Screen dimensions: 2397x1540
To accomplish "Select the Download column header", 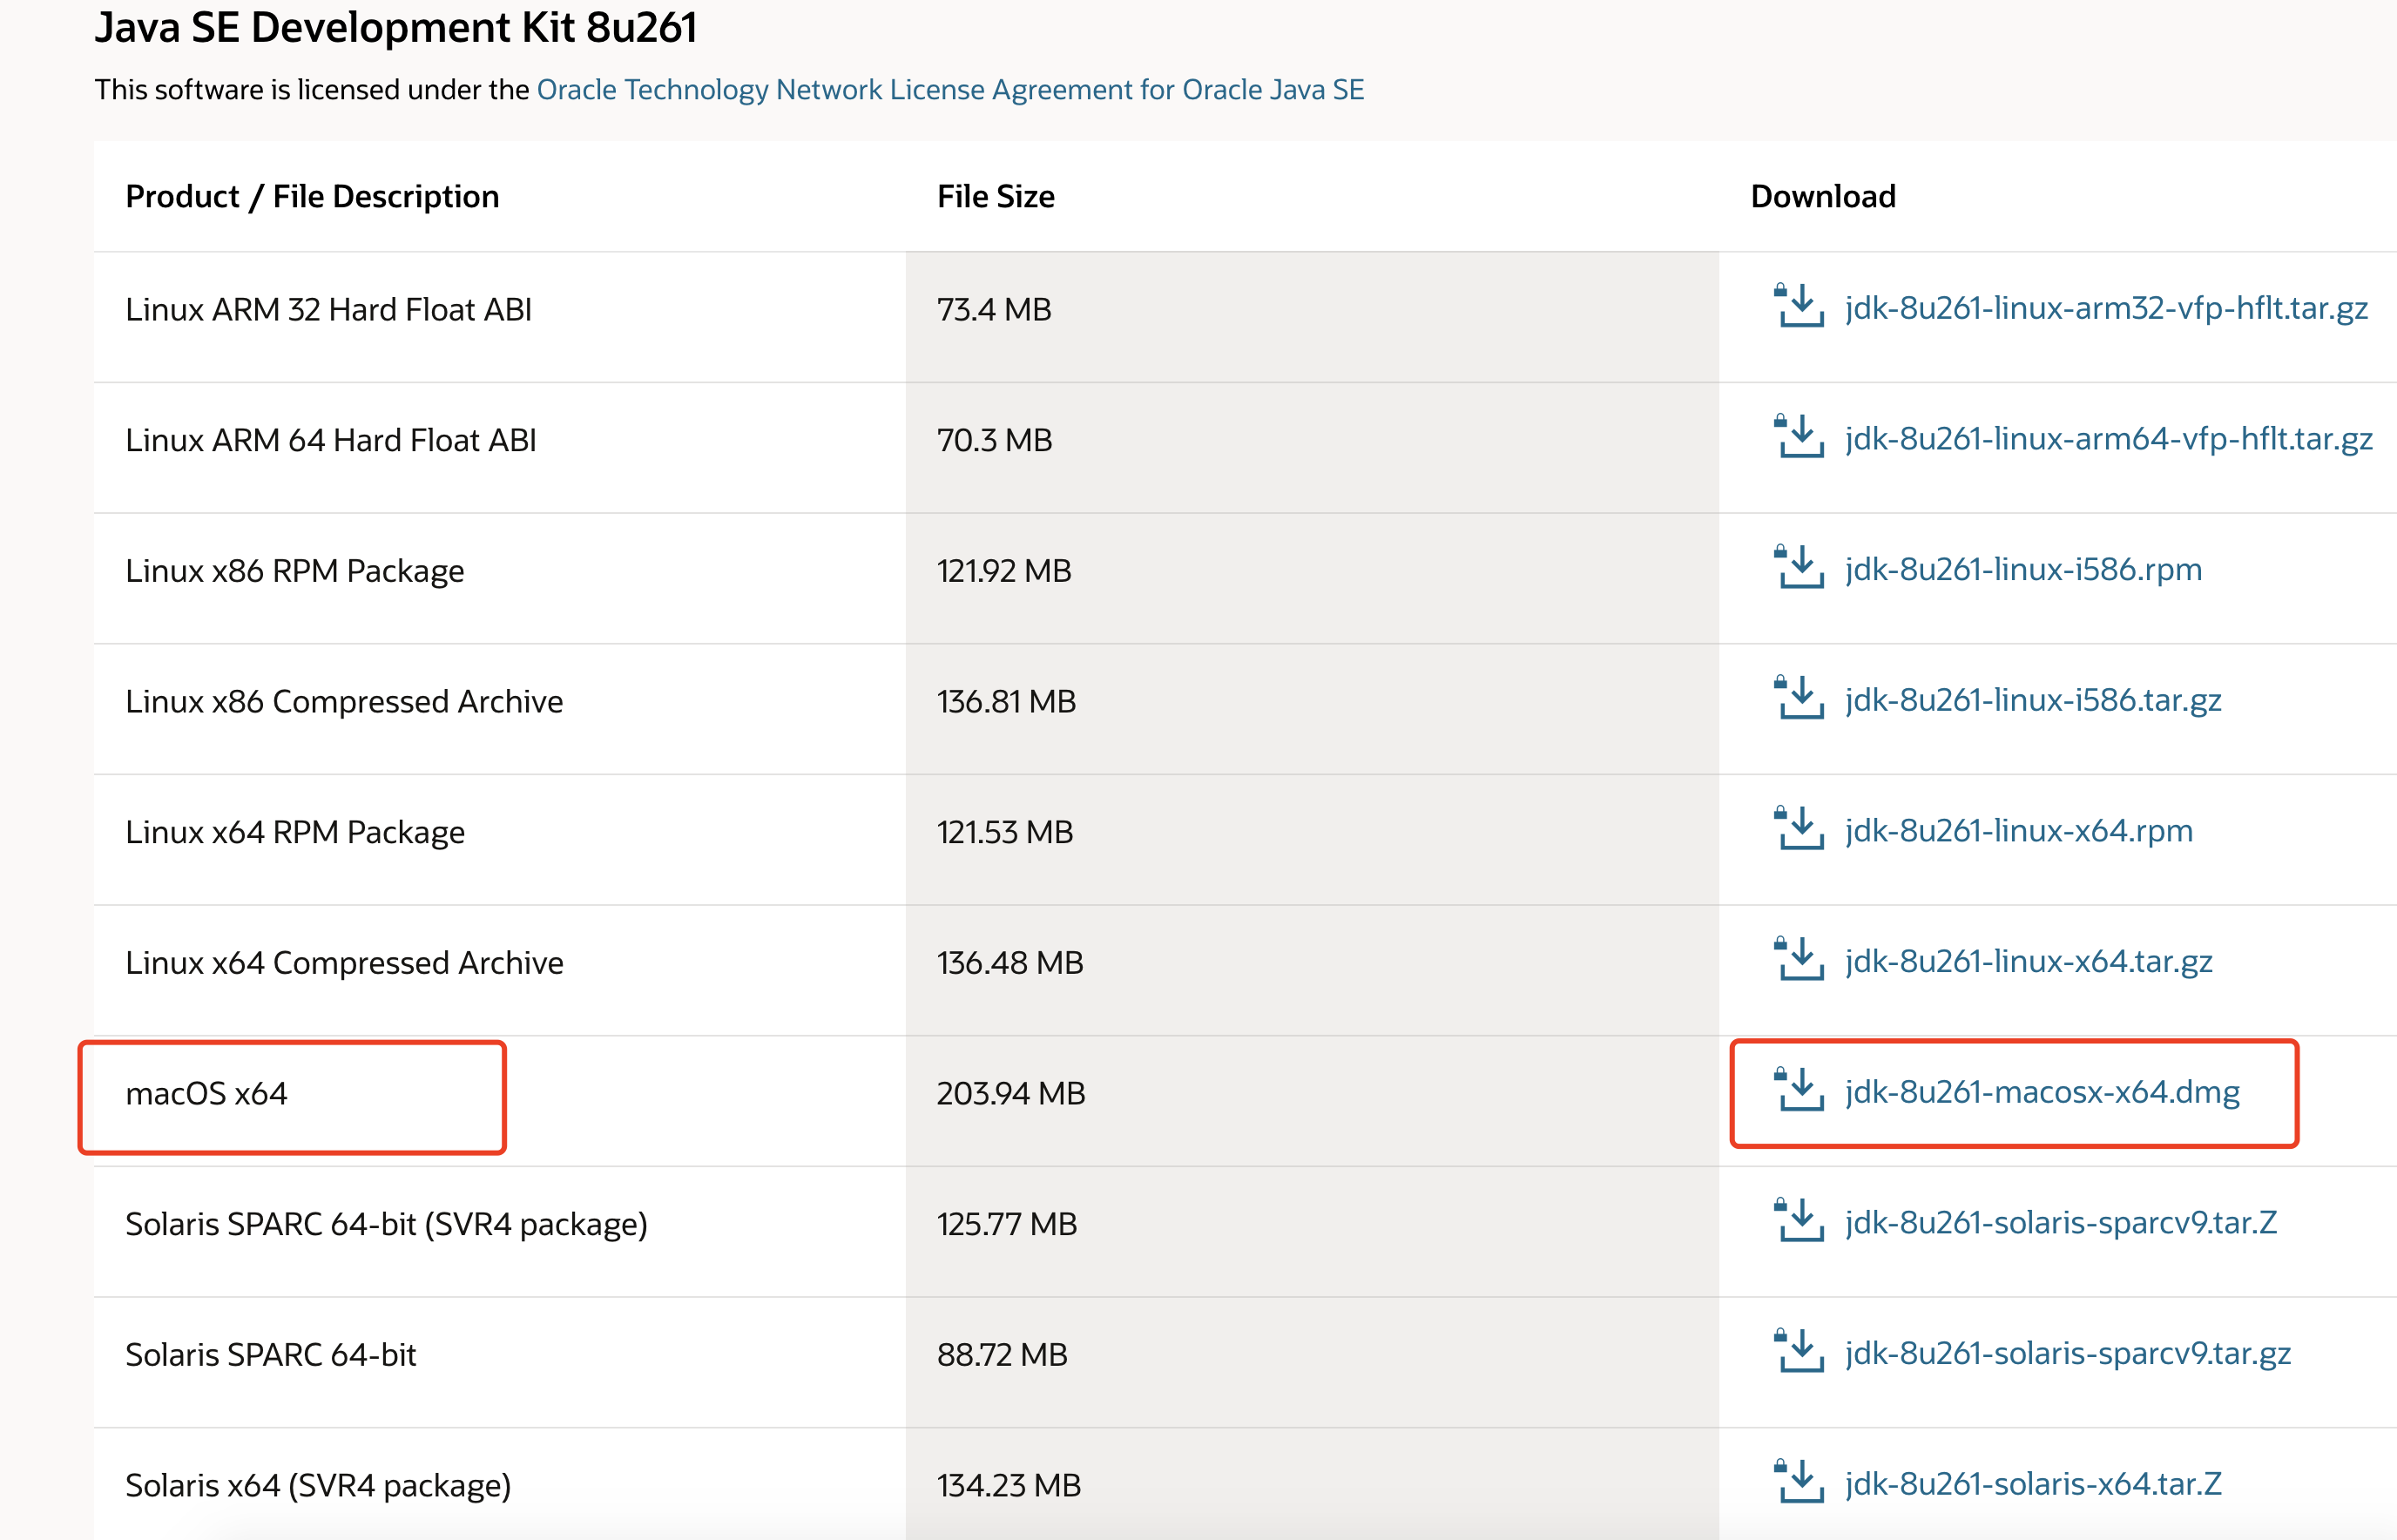I will (x=1823, y=197).
